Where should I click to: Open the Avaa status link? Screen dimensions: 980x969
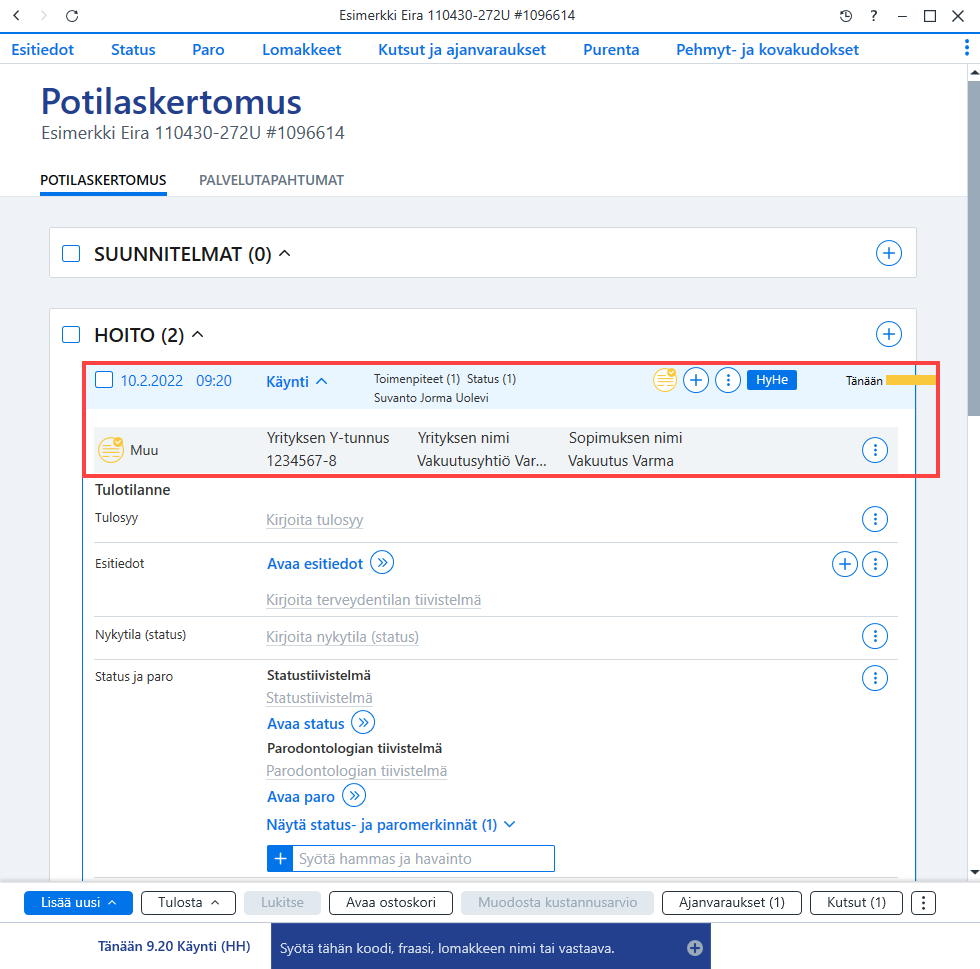point(306,724)
